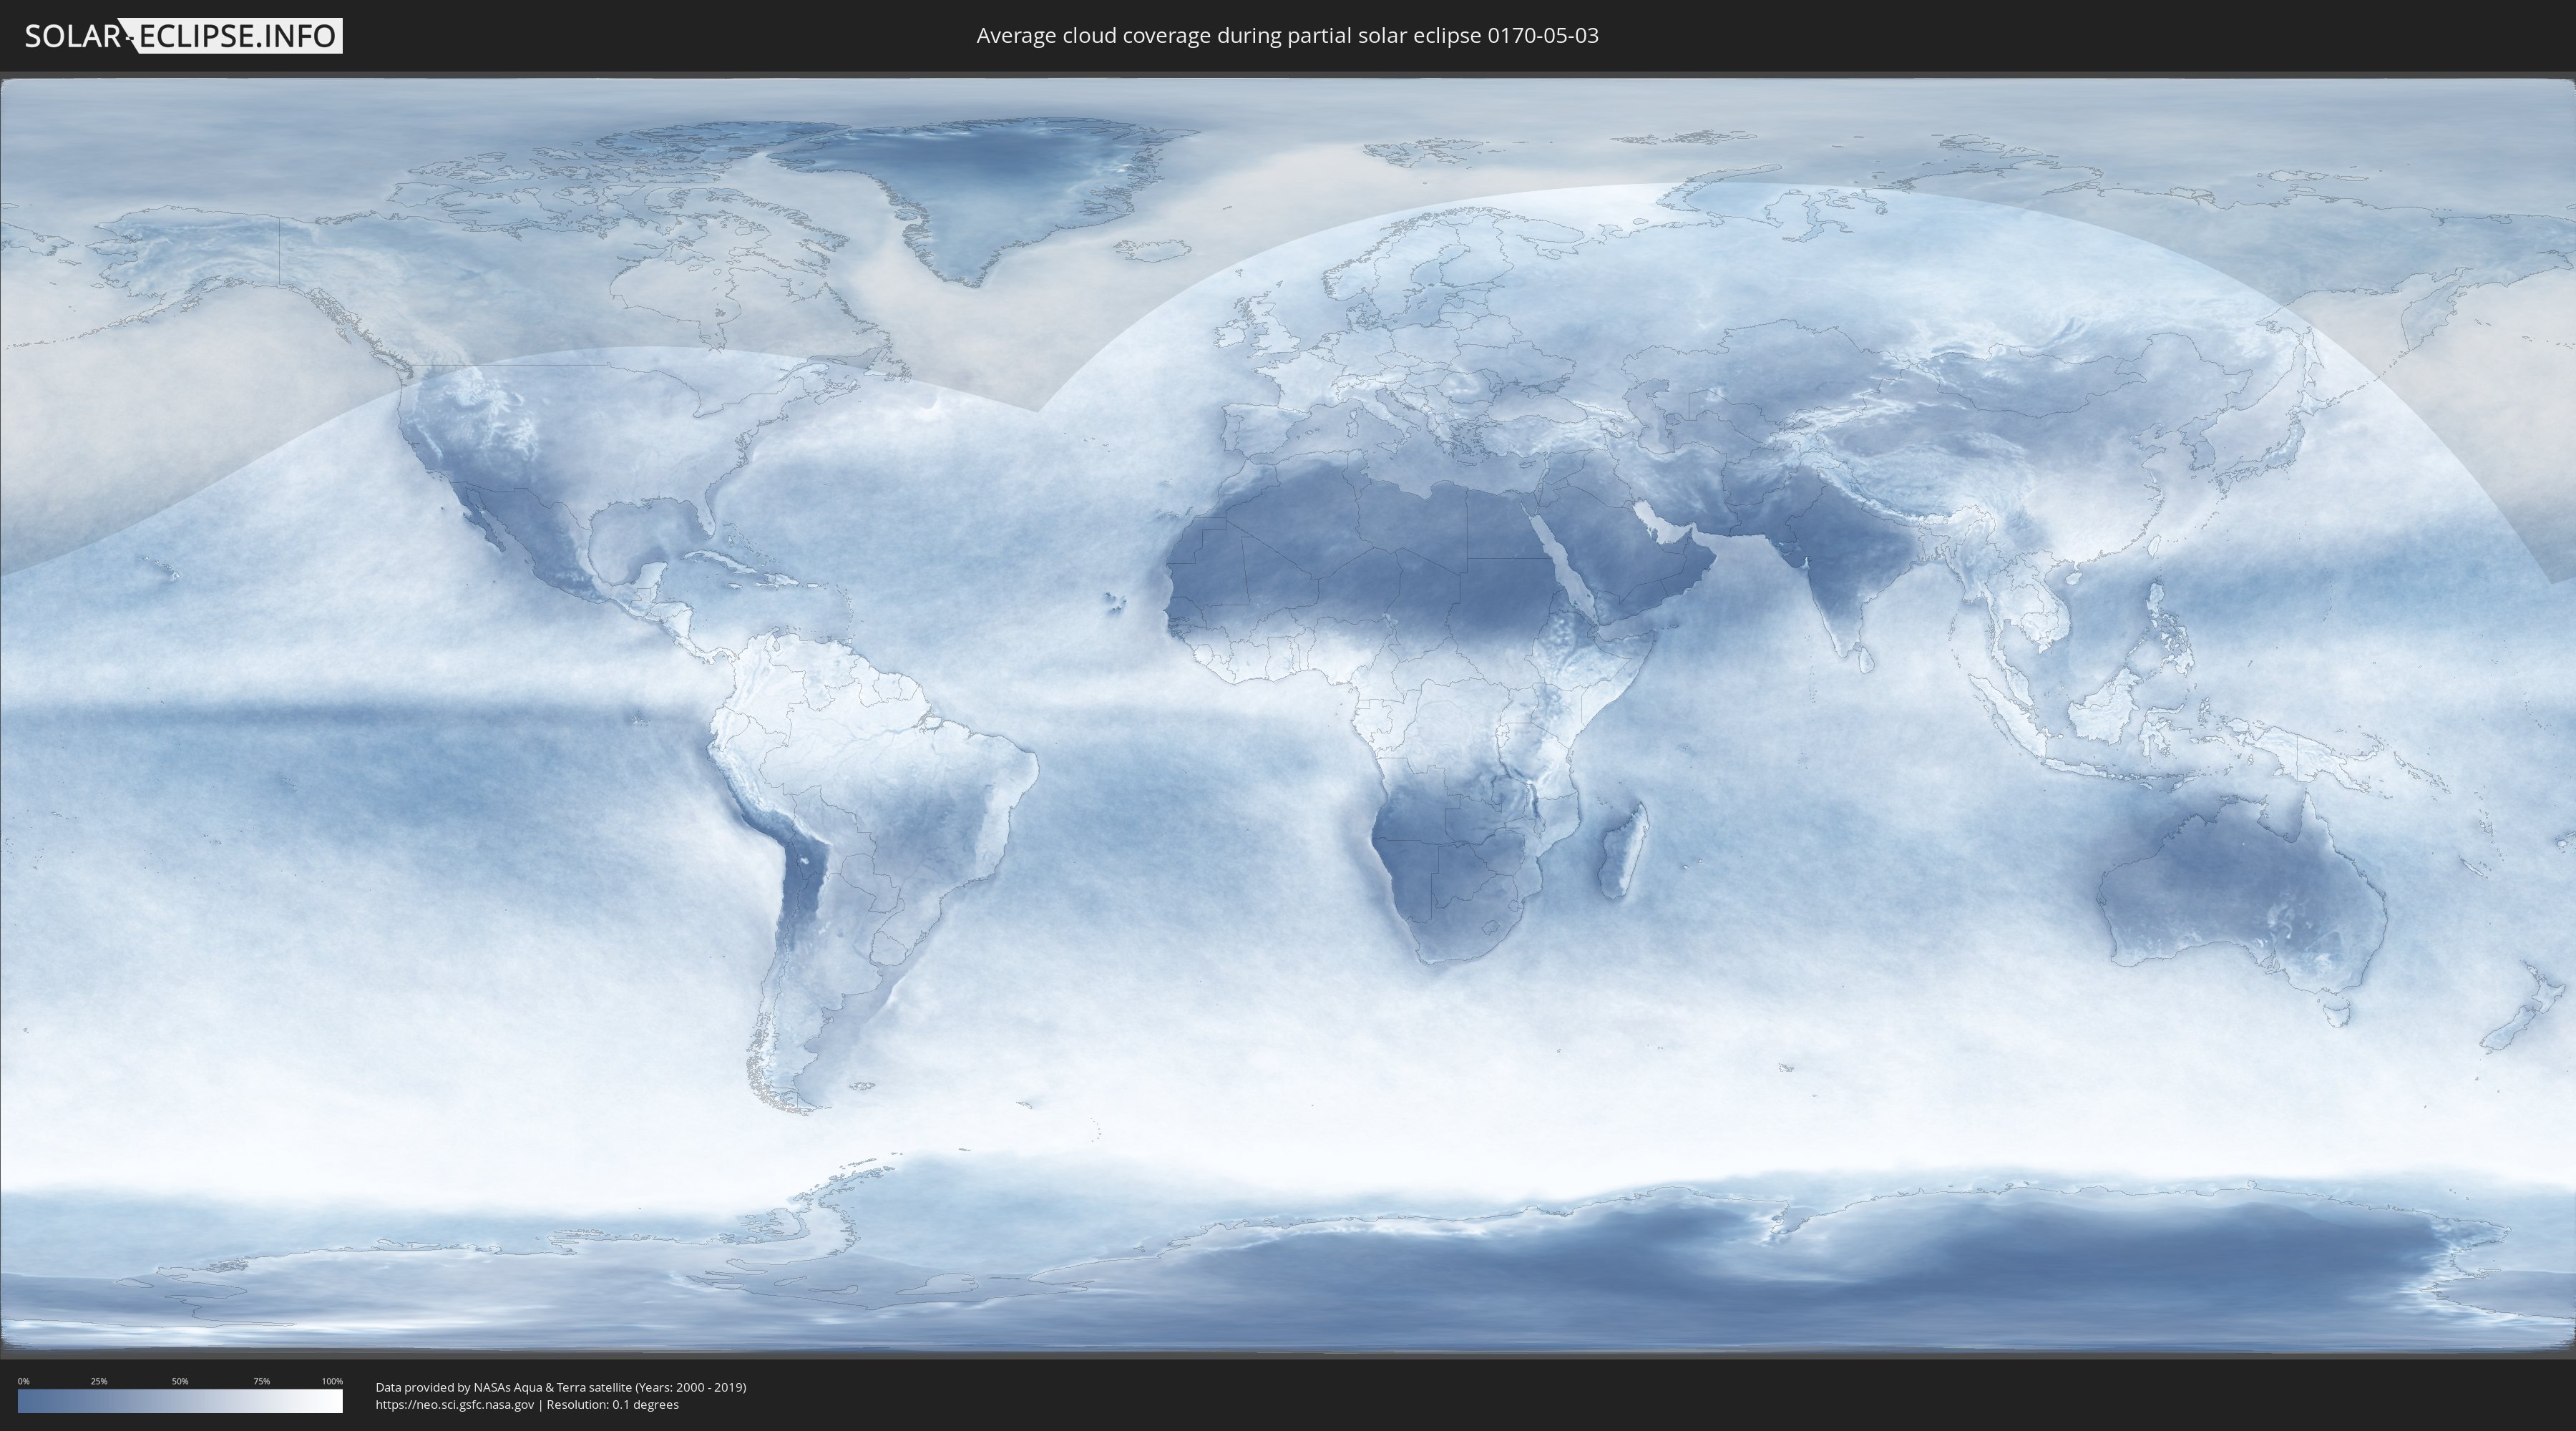Click the SOLAR-ECLIPSE.INFO logo
Image resolution: width=2576 pixels, height=1431 pixels.
coord(183,36)
